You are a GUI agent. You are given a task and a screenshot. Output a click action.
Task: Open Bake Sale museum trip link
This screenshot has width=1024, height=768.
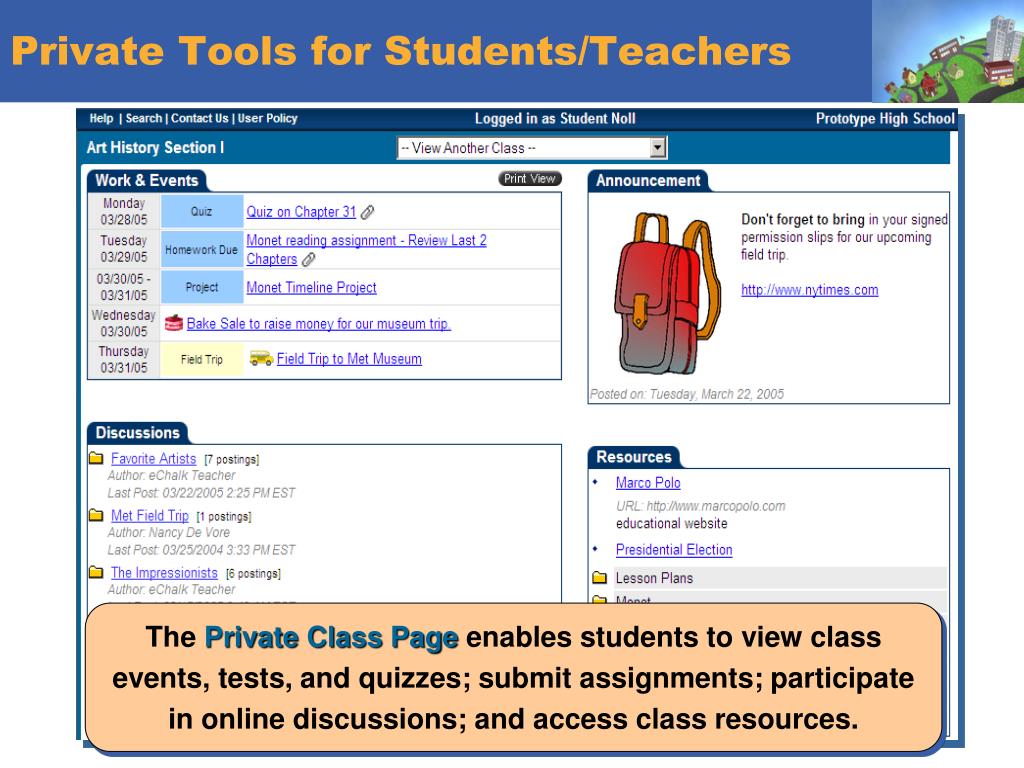click(319, 323)
